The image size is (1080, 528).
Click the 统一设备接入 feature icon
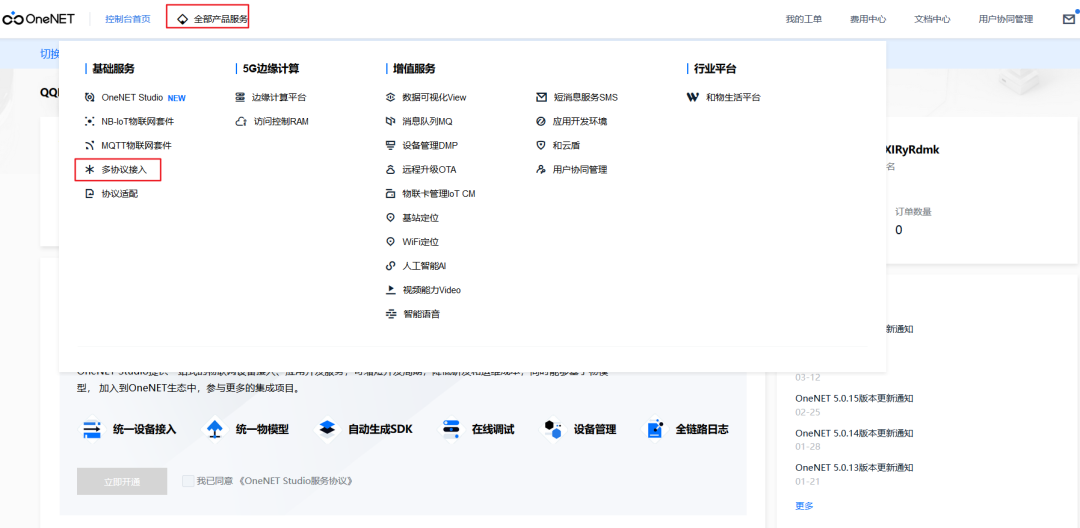click(92, 429)
